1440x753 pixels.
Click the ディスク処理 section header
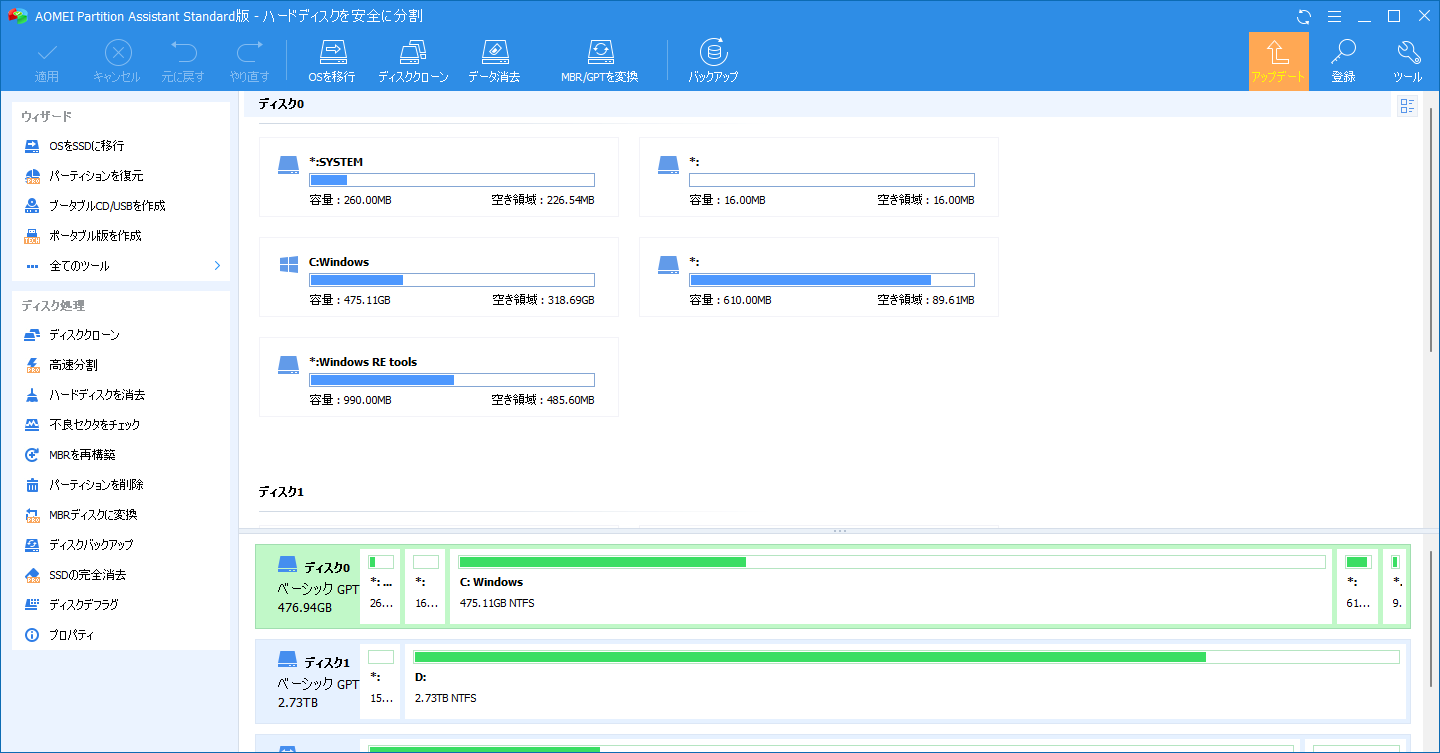(53, 306)
